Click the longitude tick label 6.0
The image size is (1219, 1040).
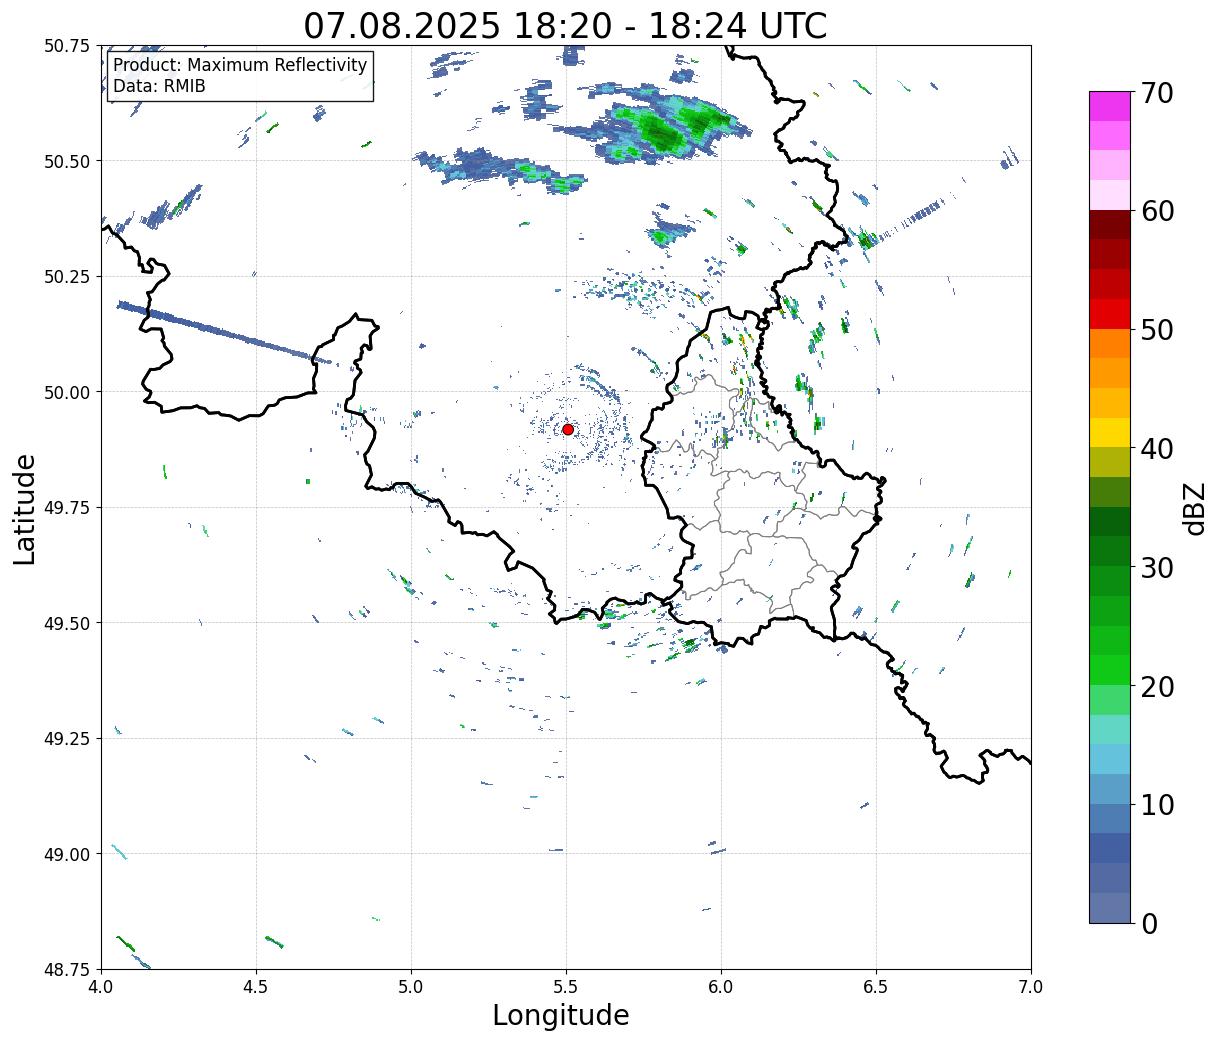click(721, 986)
